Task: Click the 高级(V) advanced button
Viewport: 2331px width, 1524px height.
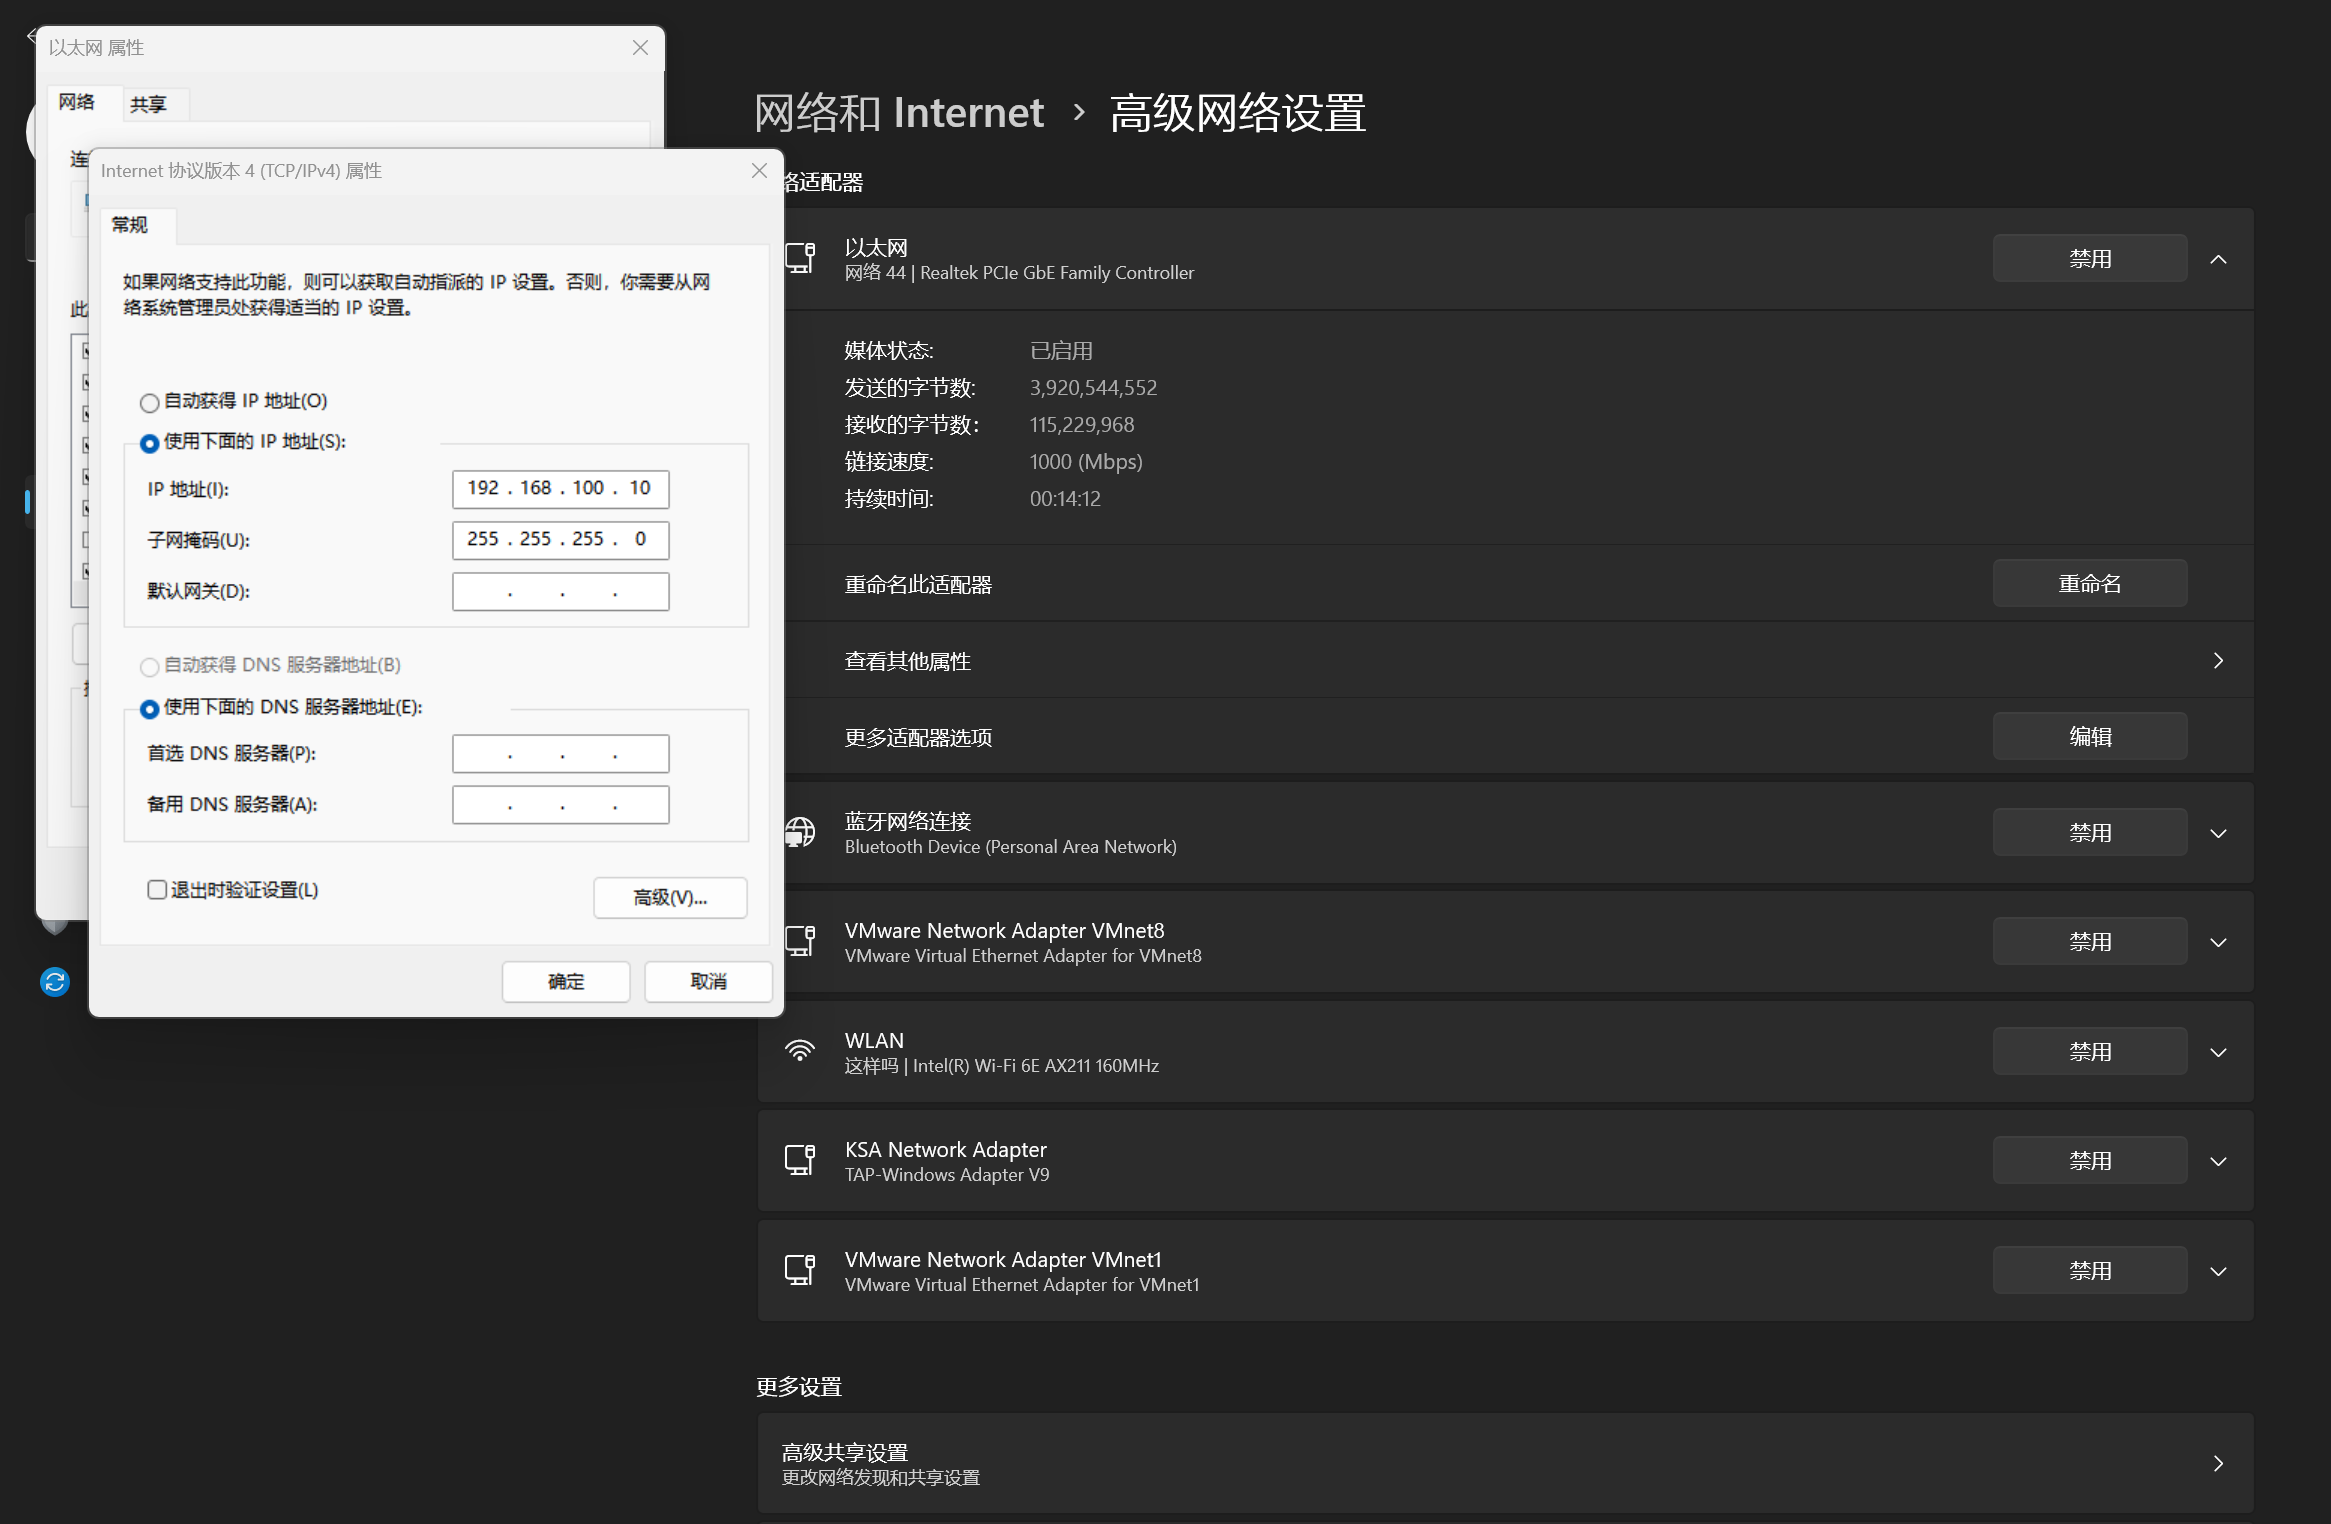Action: pos(669,897)
